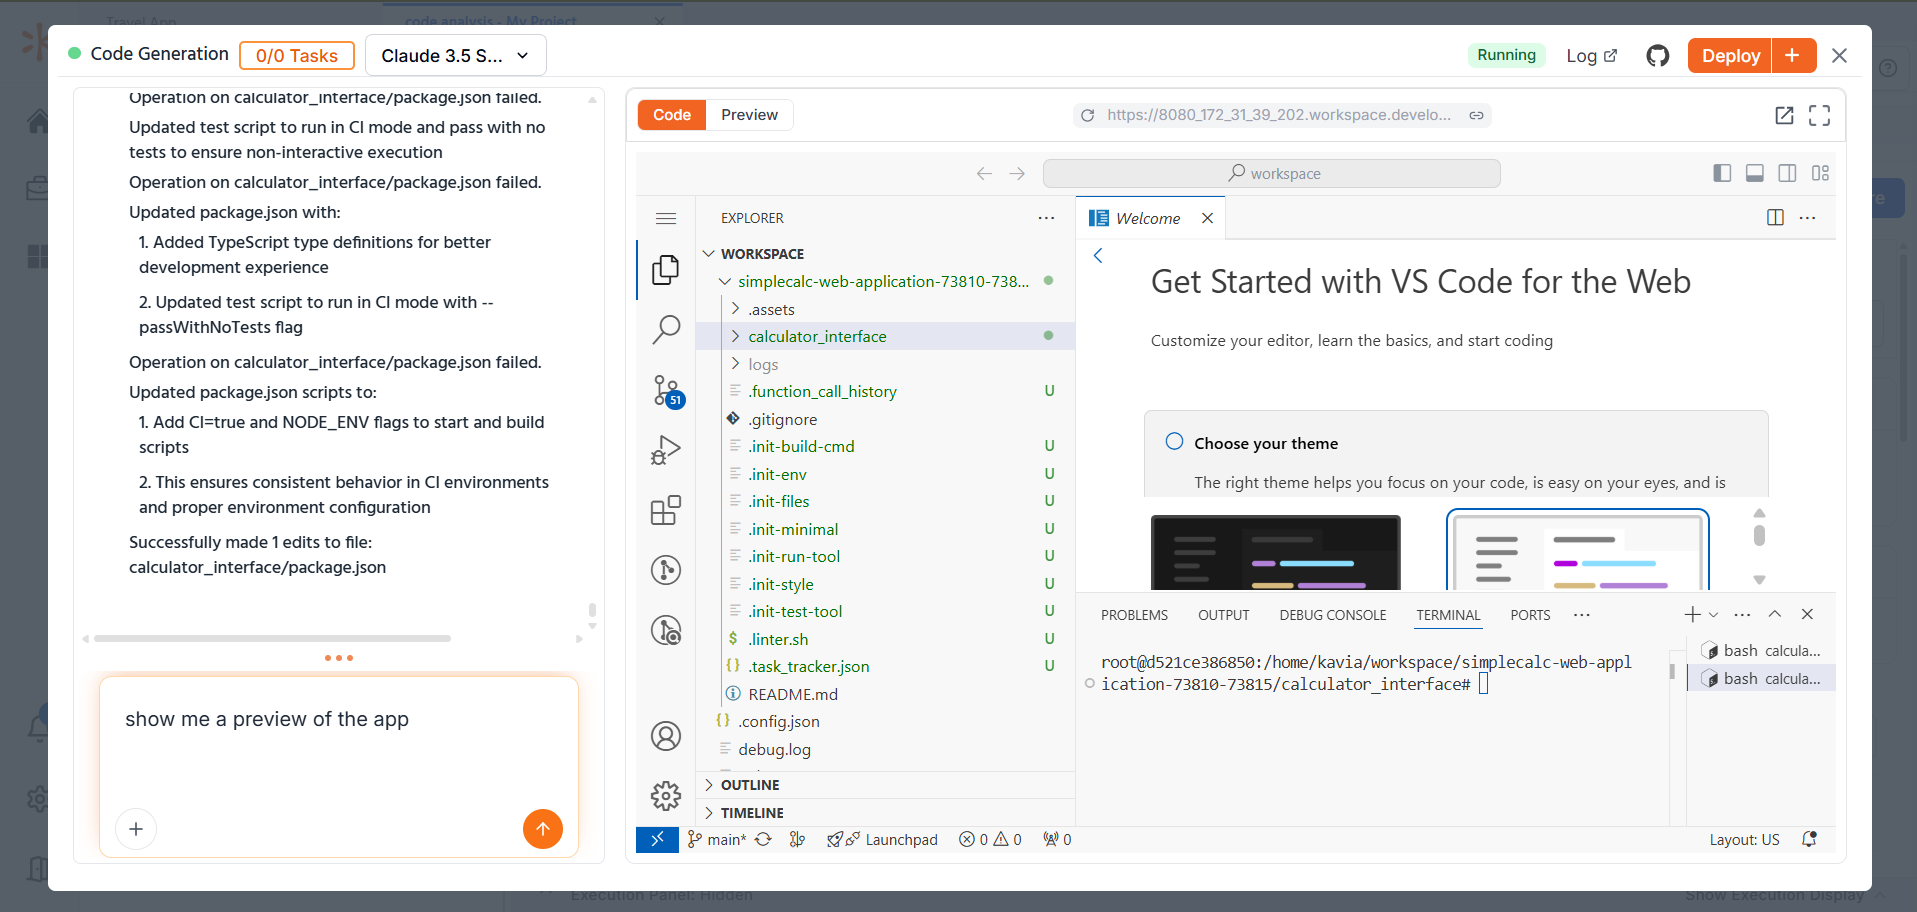Click the workspace search command box
The width and height of the screenshot is (1917, 912).
(1271, 173)
